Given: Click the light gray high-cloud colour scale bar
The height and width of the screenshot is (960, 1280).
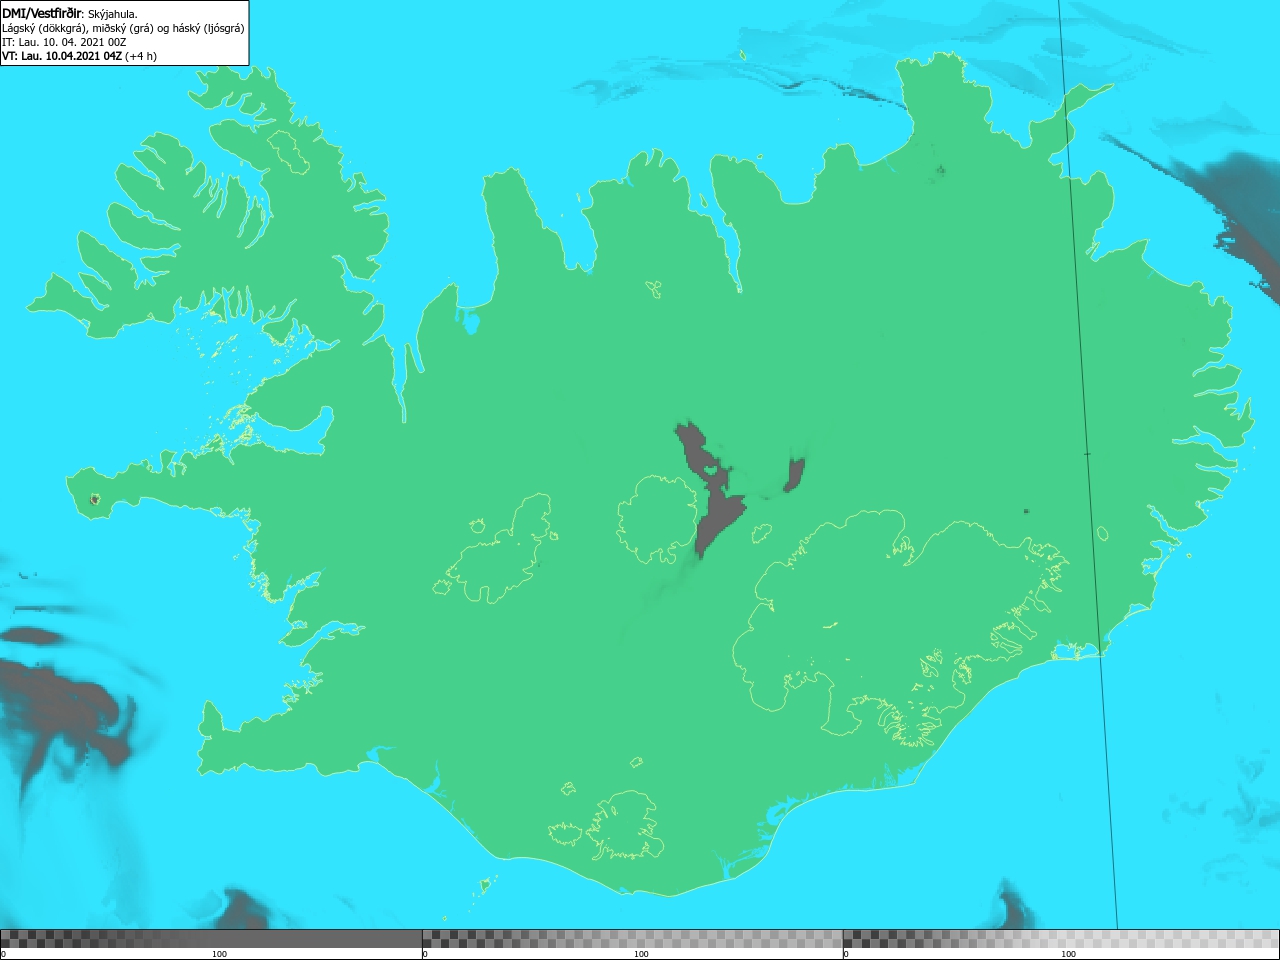Looking at the screenshot, I should [1061, 938].
